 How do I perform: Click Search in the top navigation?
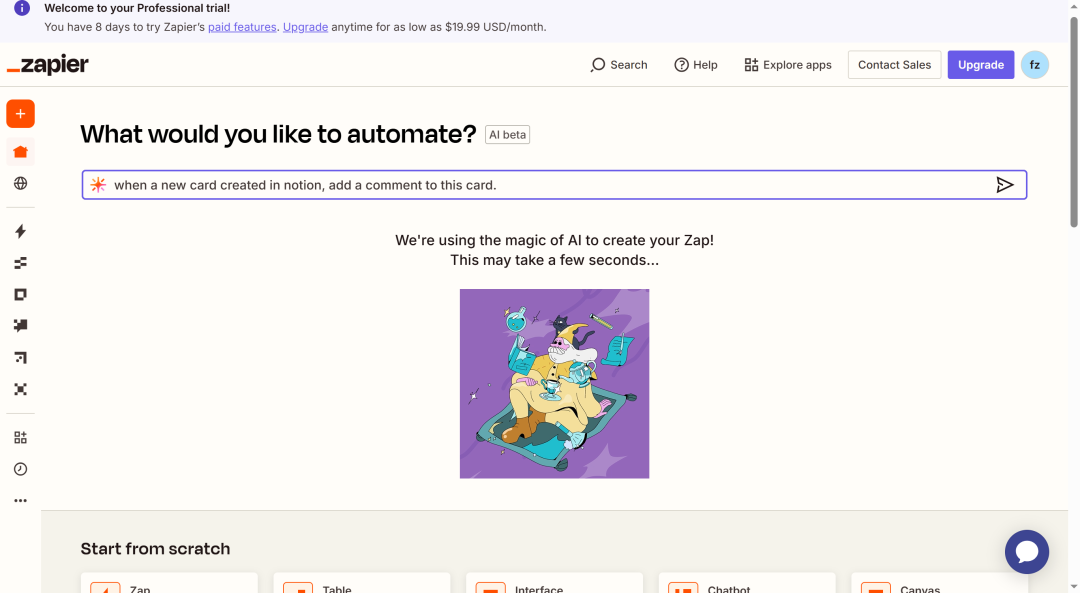pos(619,65)
